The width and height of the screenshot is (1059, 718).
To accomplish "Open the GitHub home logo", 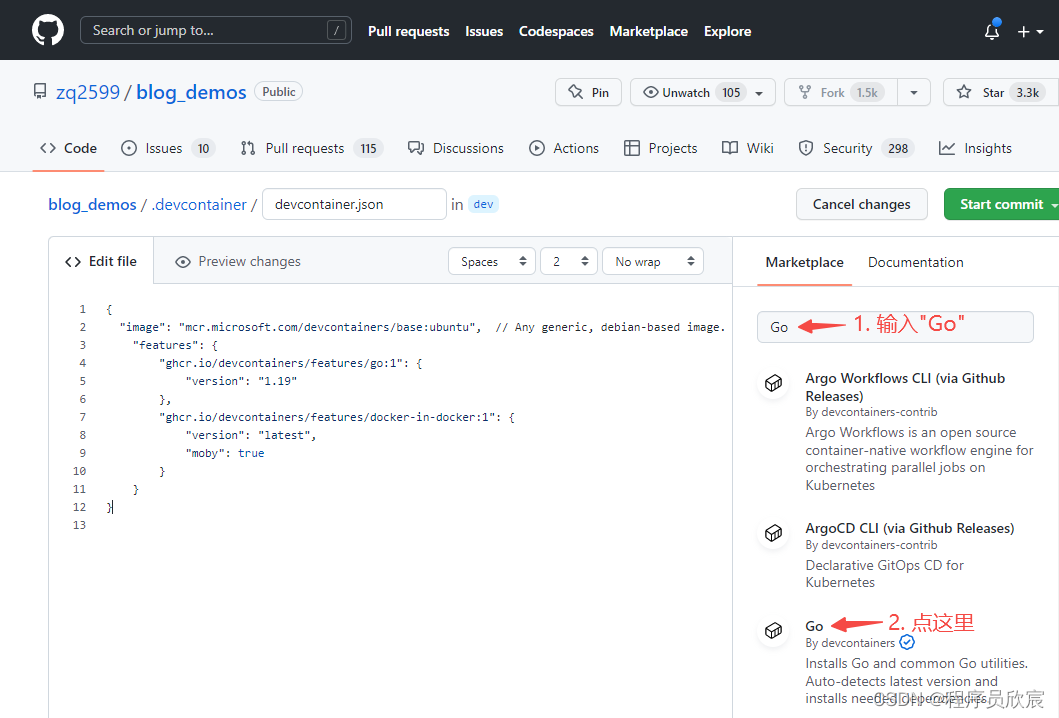I will pyautogui.click(x=48, y=30).
